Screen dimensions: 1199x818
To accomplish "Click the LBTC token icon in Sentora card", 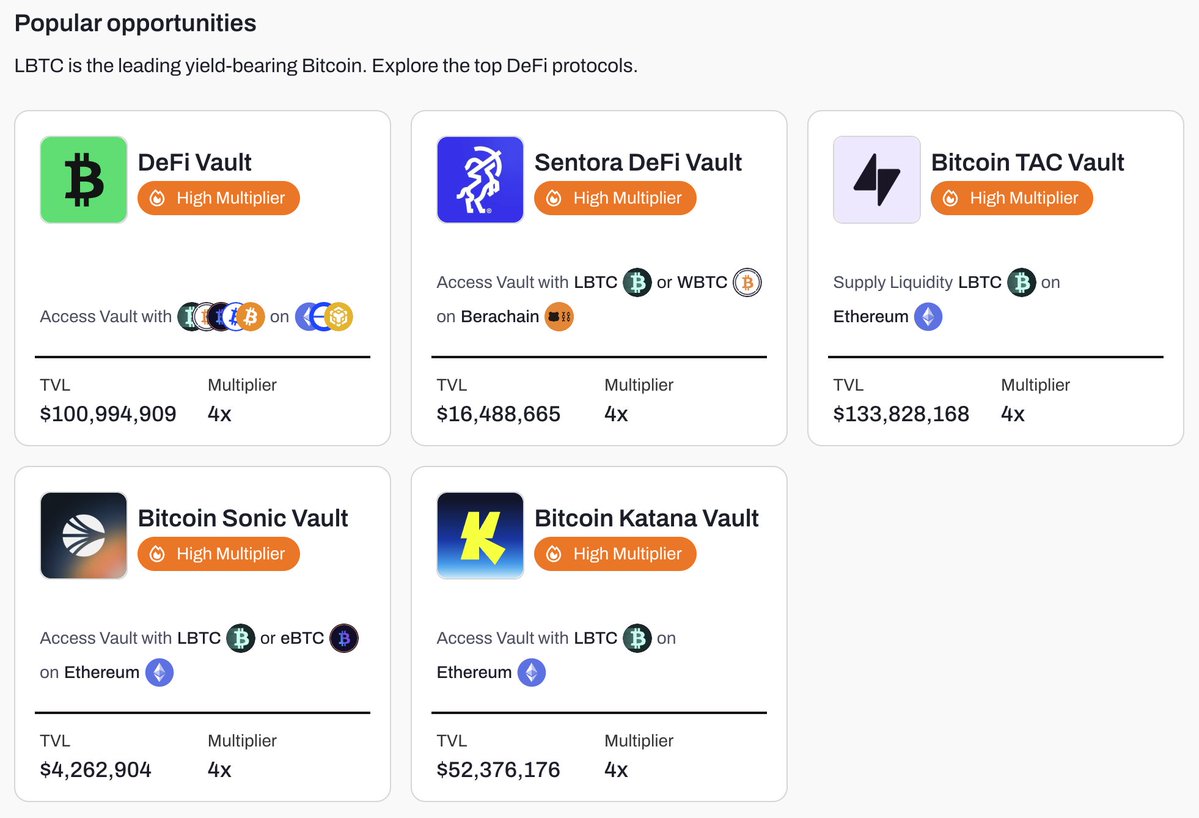I will point(637,282).
